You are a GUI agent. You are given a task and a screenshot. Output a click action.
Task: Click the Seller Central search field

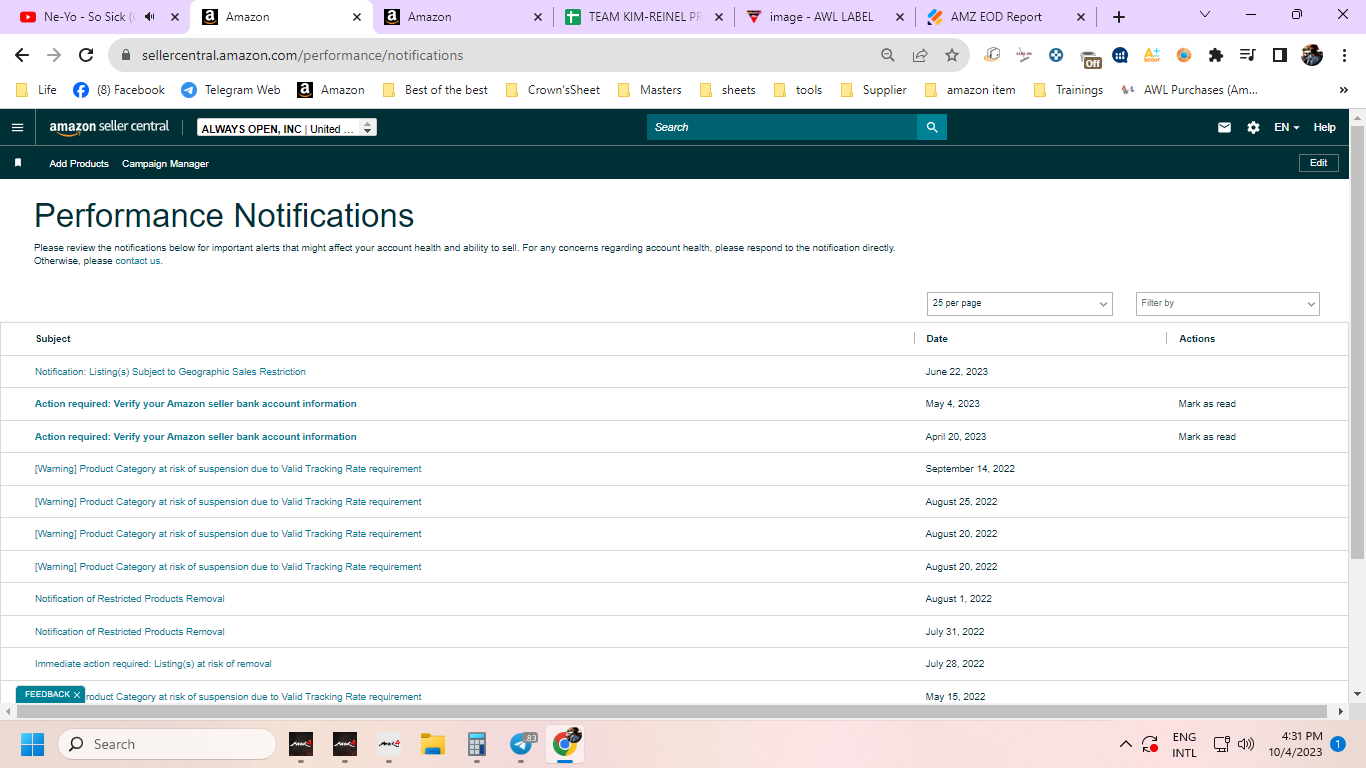pyautogui.click(x=782, y=127)
